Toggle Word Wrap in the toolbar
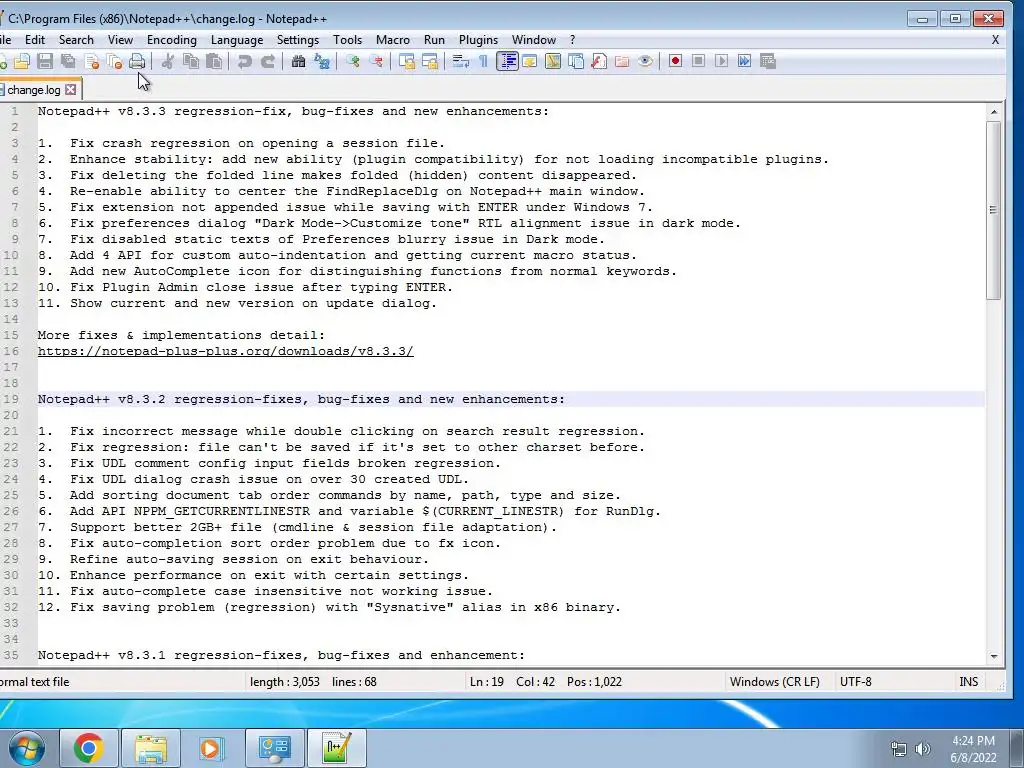1024x768 pixels. click(460, 61)
